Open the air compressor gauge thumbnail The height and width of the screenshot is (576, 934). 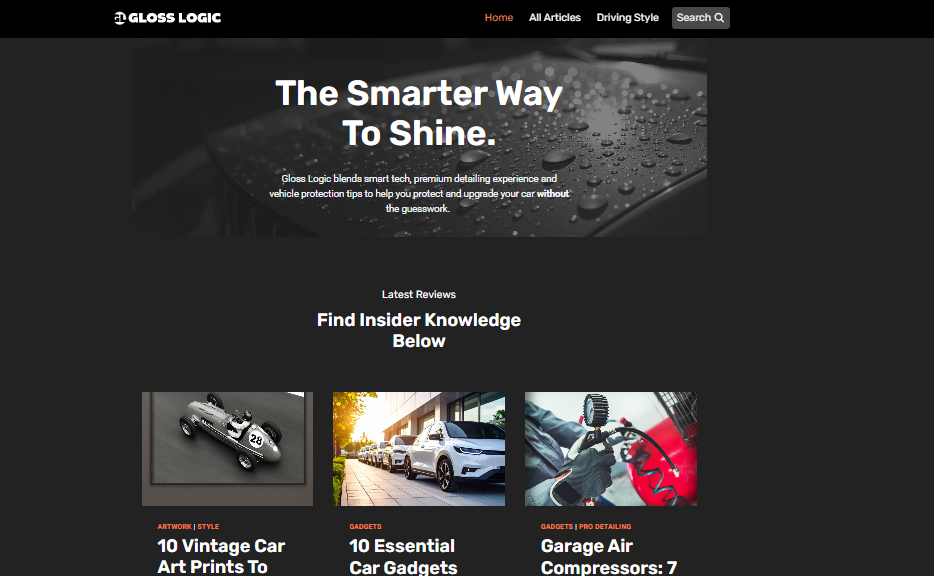(611, 449)
